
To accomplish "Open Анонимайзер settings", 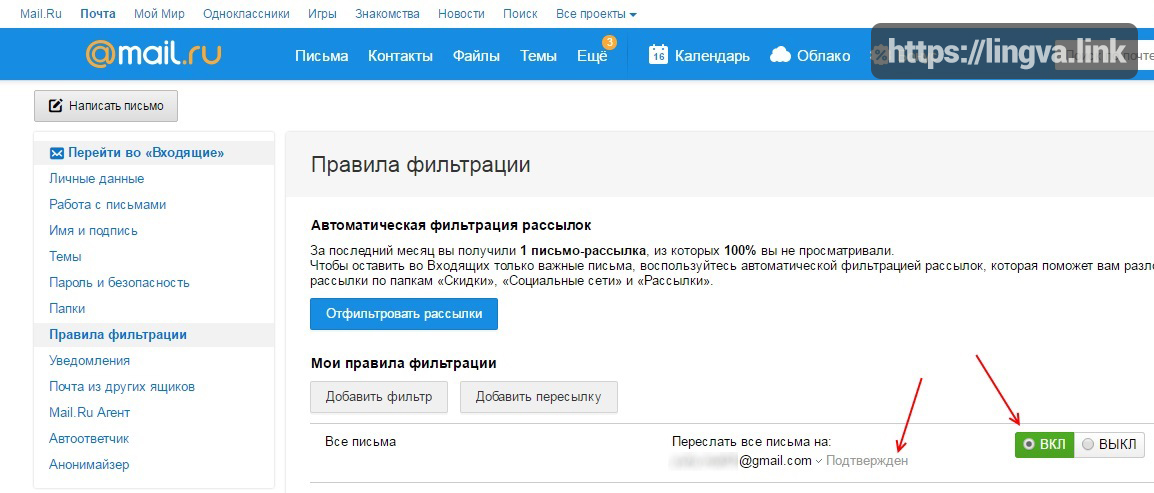I will point(89,465).
